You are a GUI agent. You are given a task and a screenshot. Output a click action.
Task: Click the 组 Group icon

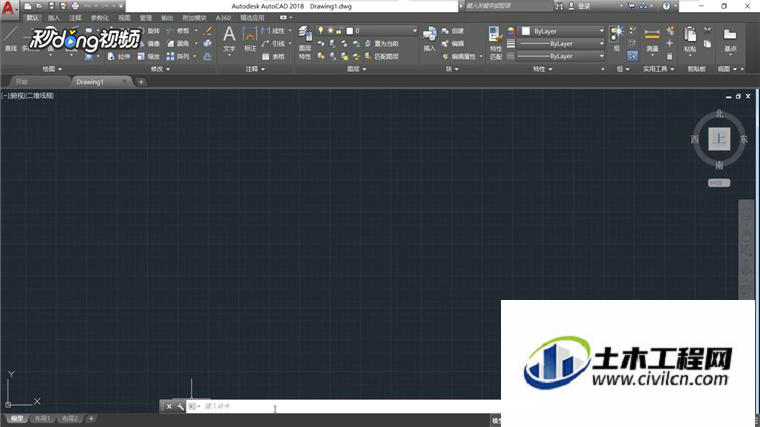tap(617, 39)
